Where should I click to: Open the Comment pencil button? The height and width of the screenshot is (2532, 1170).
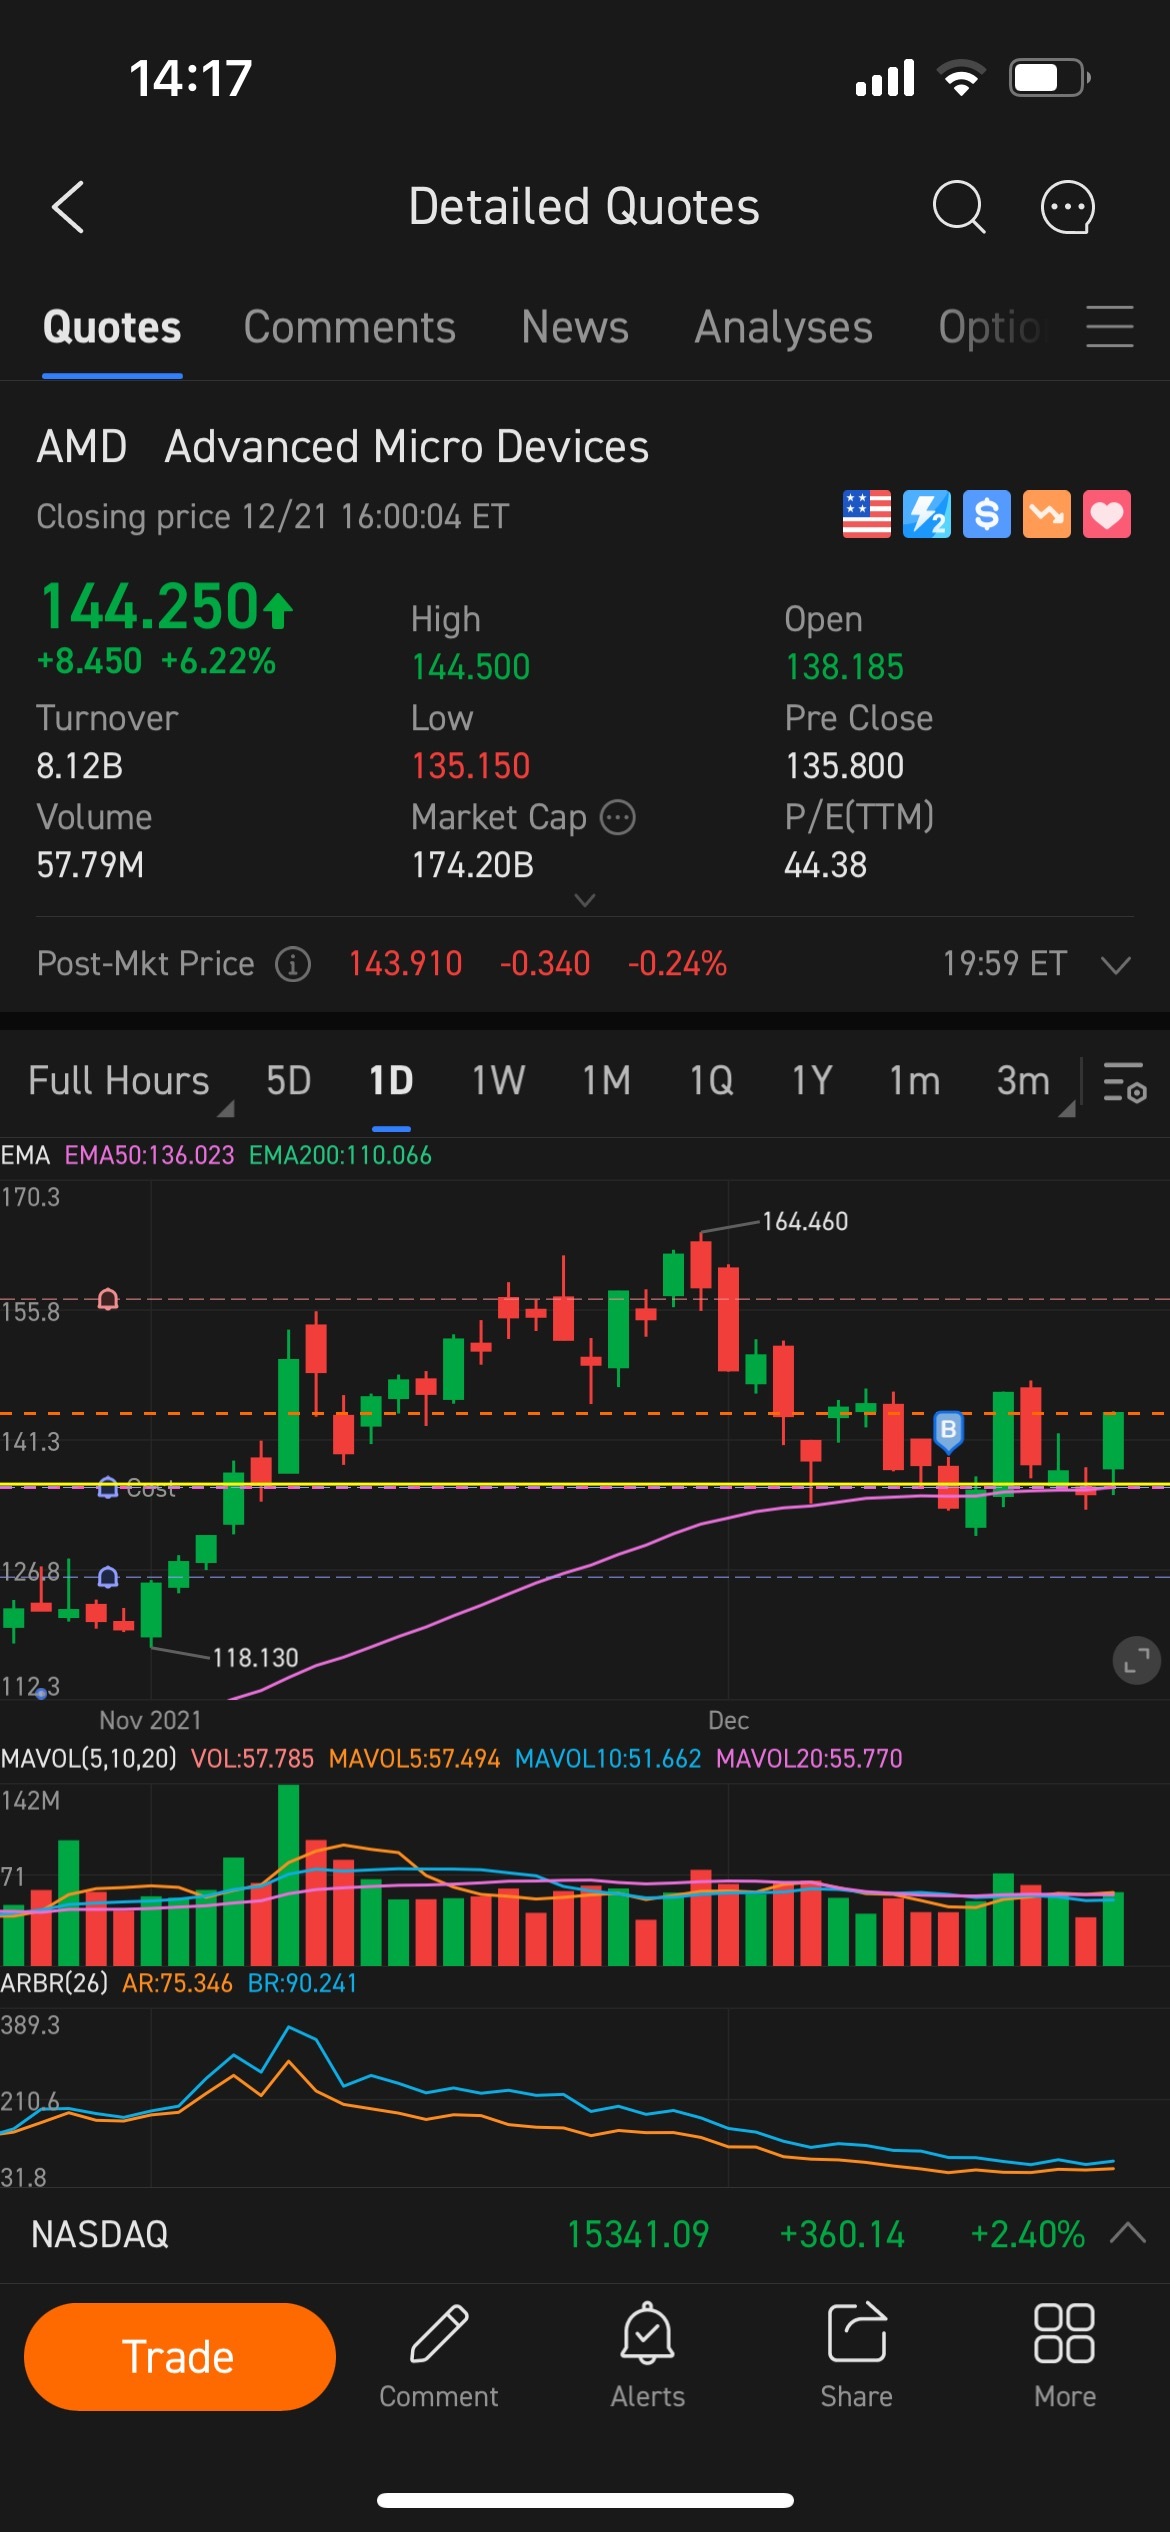[x=439, y=2355]
